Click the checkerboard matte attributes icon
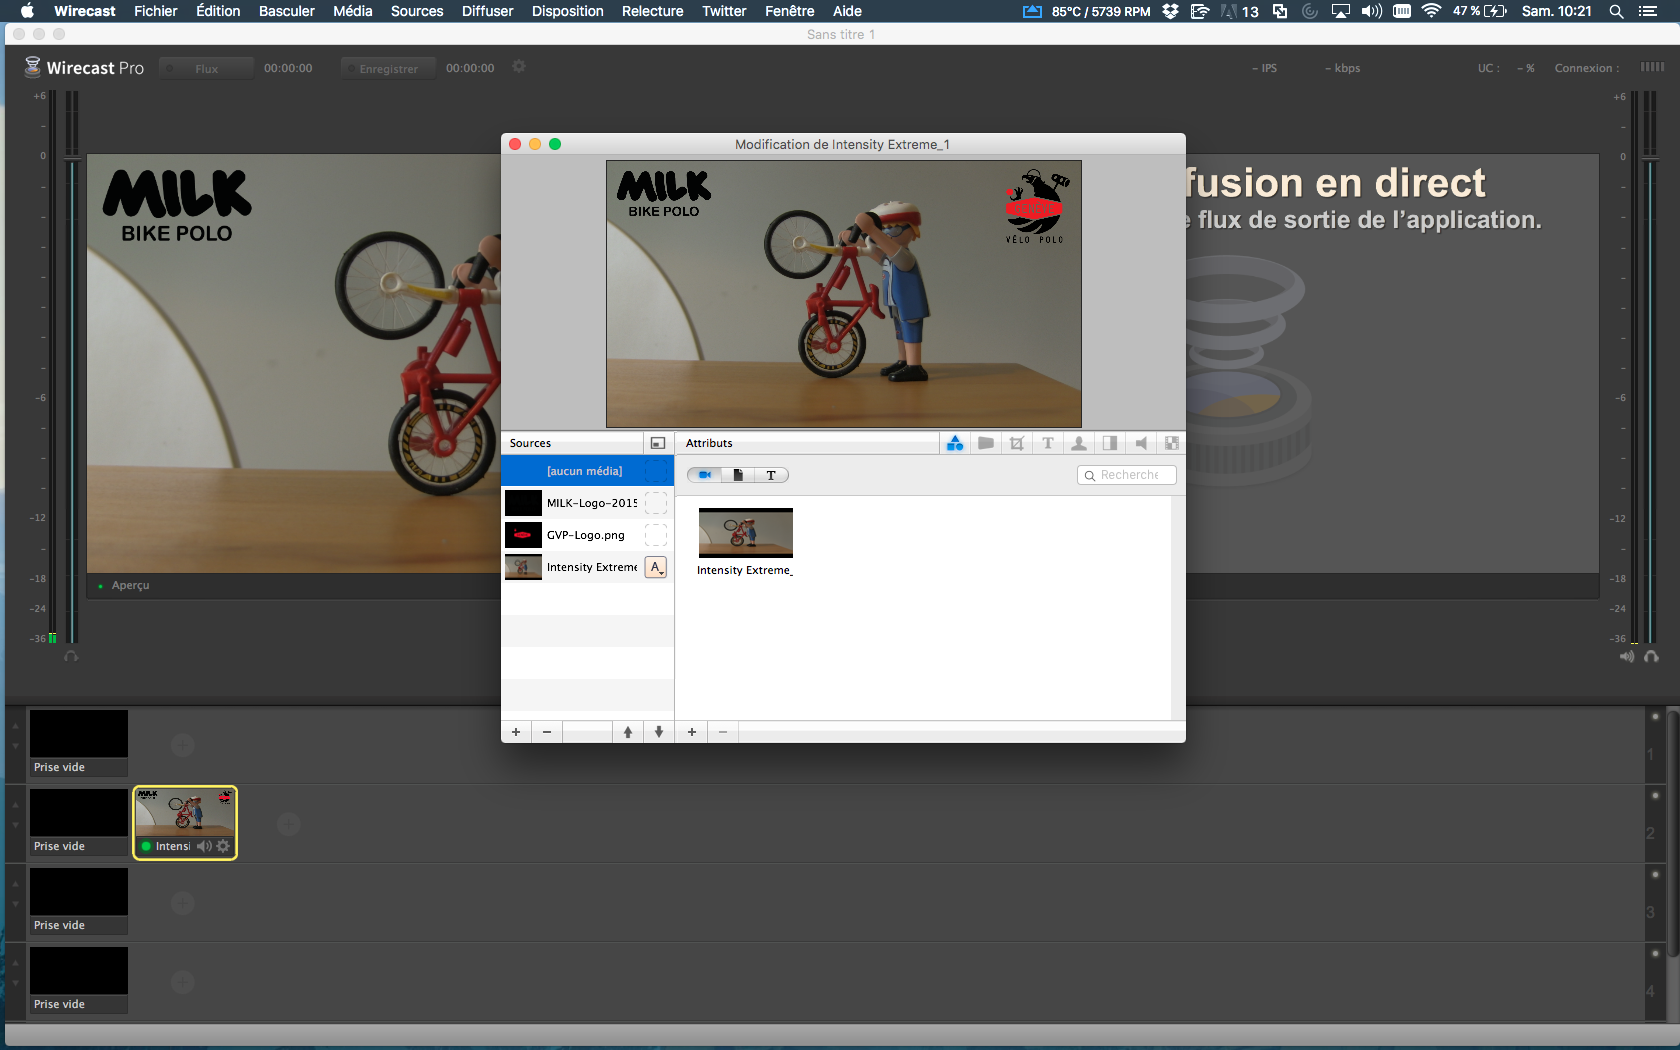The width and height of the screenshot is (1680, 1050). [x=1172, y=443]
